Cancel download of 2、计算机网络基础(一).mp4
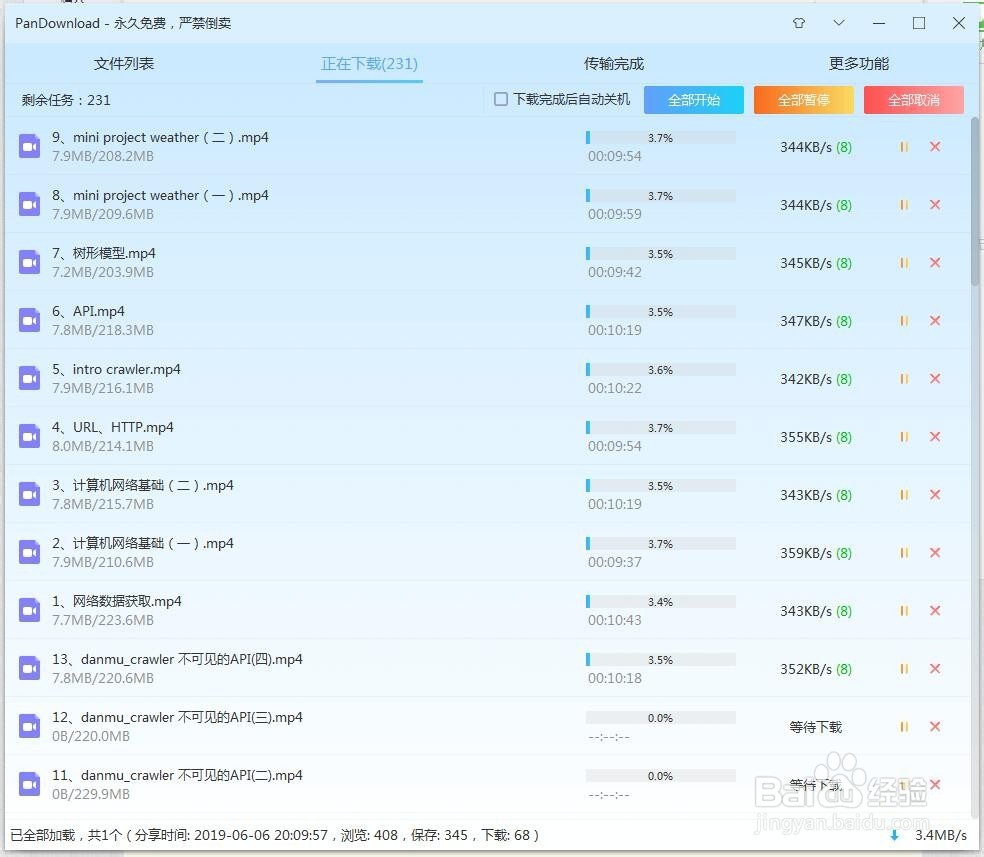984x857 pixels. 935,553
